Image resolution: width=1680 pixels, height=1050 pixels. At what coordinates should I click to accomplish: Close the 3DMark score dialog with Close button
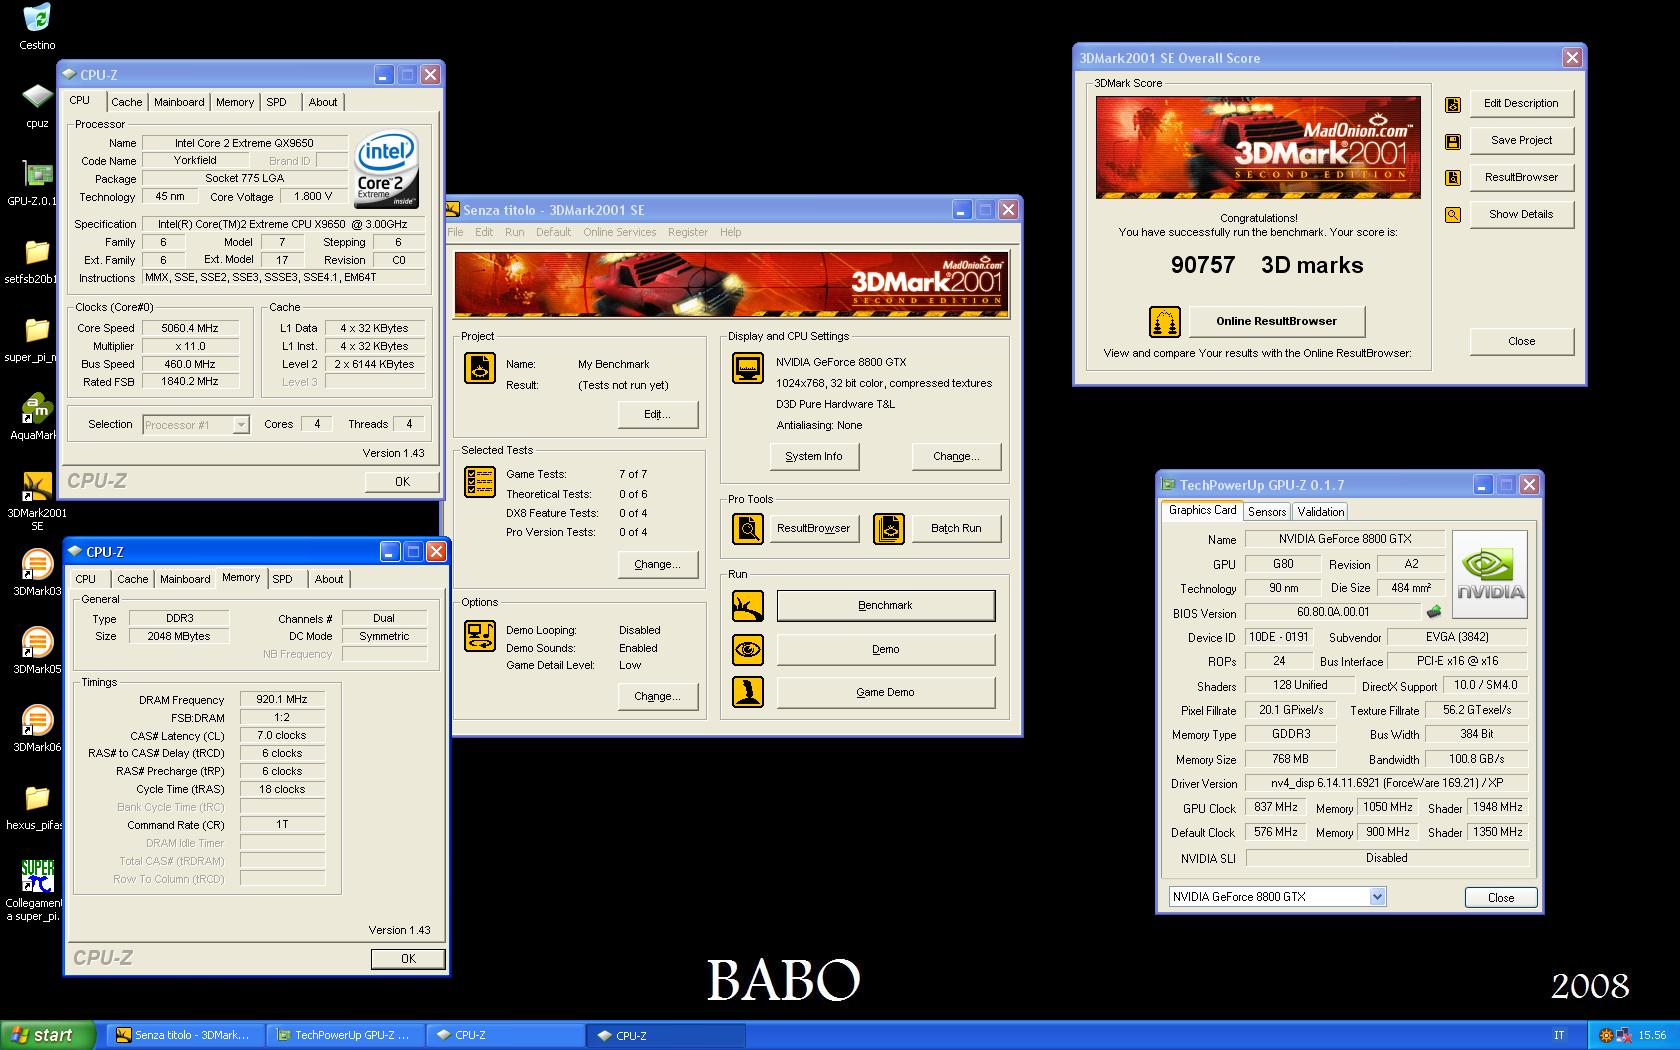pos(1521,341)
